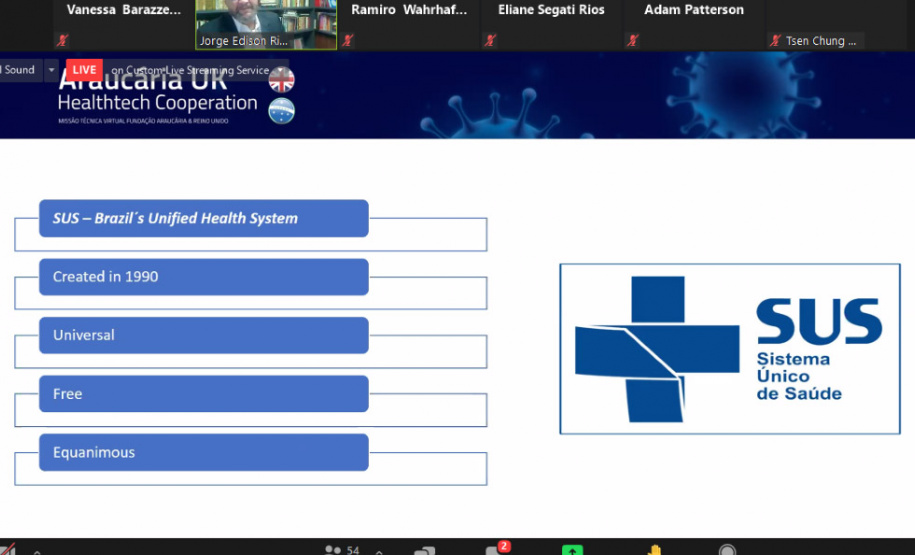Click the Record icon in the bottom toolbar

click(x=728, y=550)
